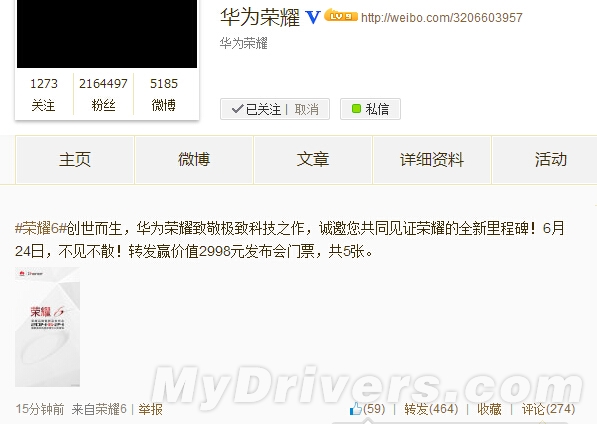
Task: View the 2164497 粉丝 followers count
Action: 103,94
